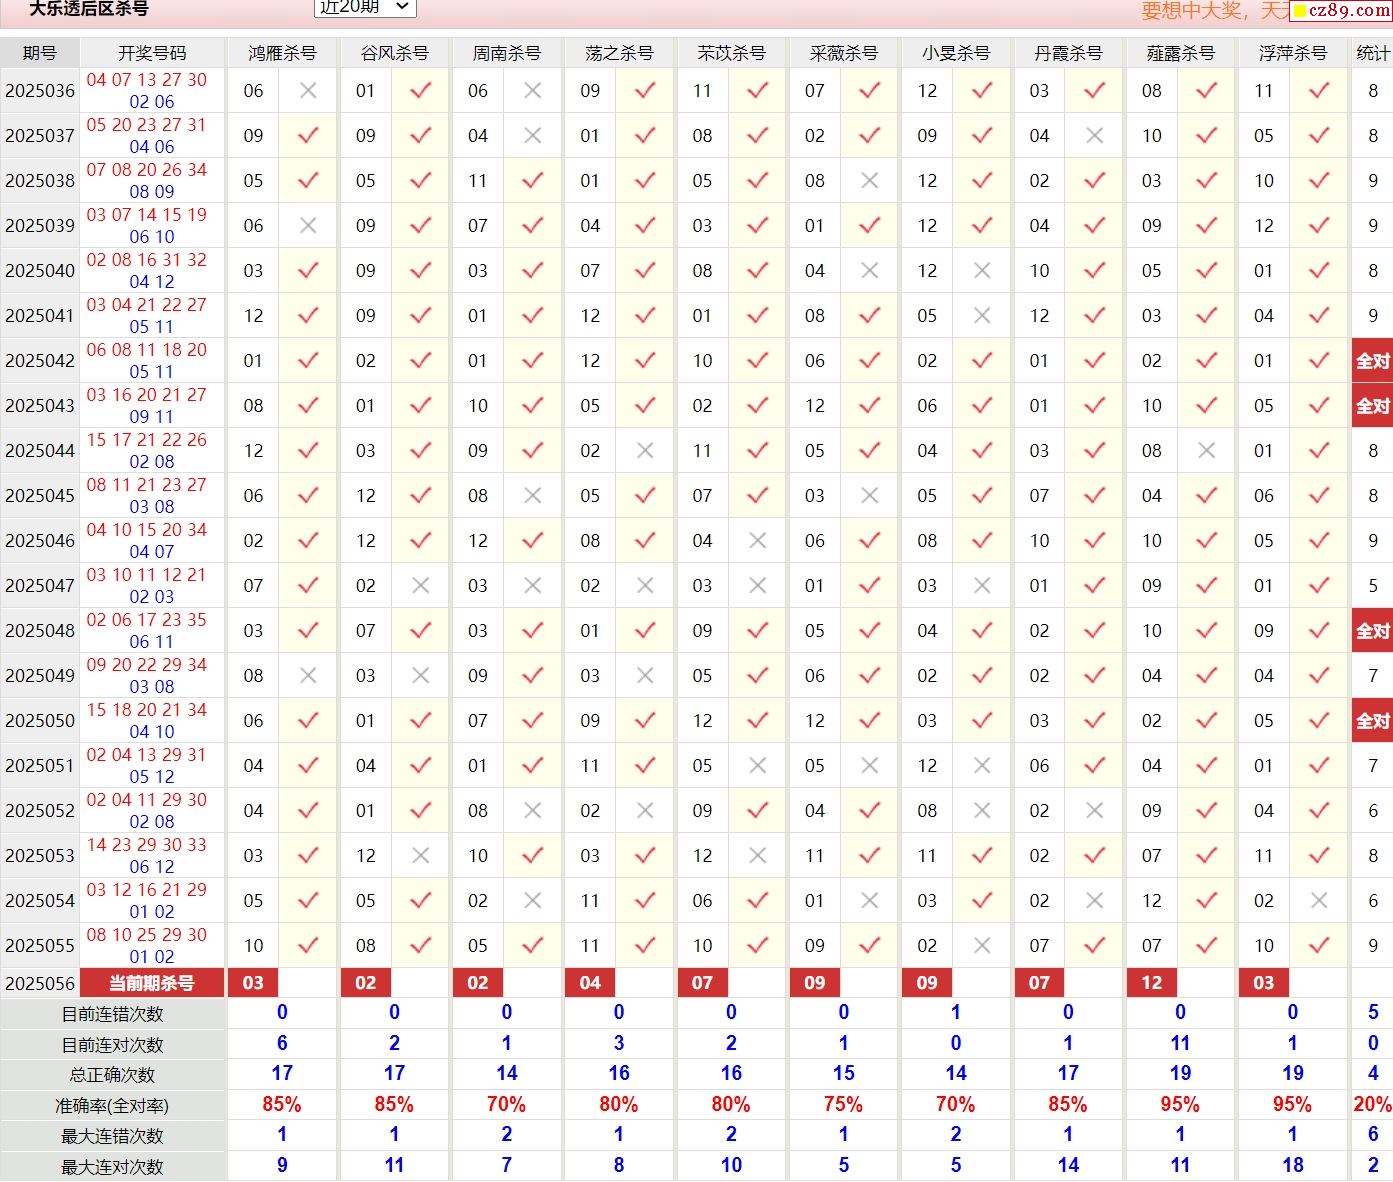Screen dimensions: 1393x1182
Task: Click current kill number 04 under 荡之杀号
Action: click(x=590, y=983)
